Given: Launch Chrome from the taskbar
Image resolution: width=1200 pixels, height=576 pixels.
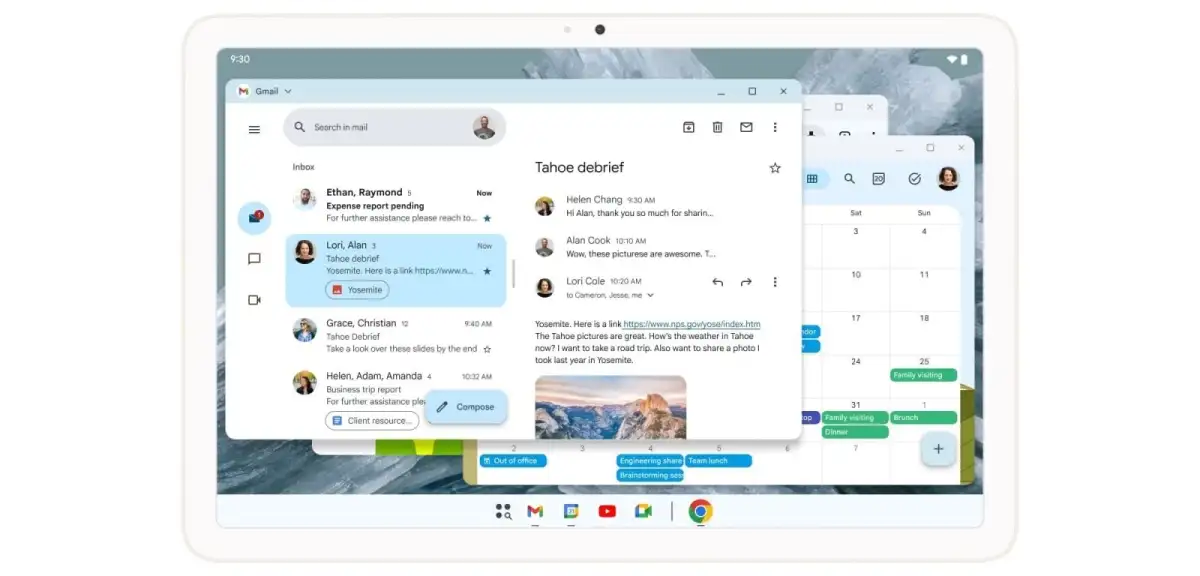Looking at the screenshot, I should point(700,512).
